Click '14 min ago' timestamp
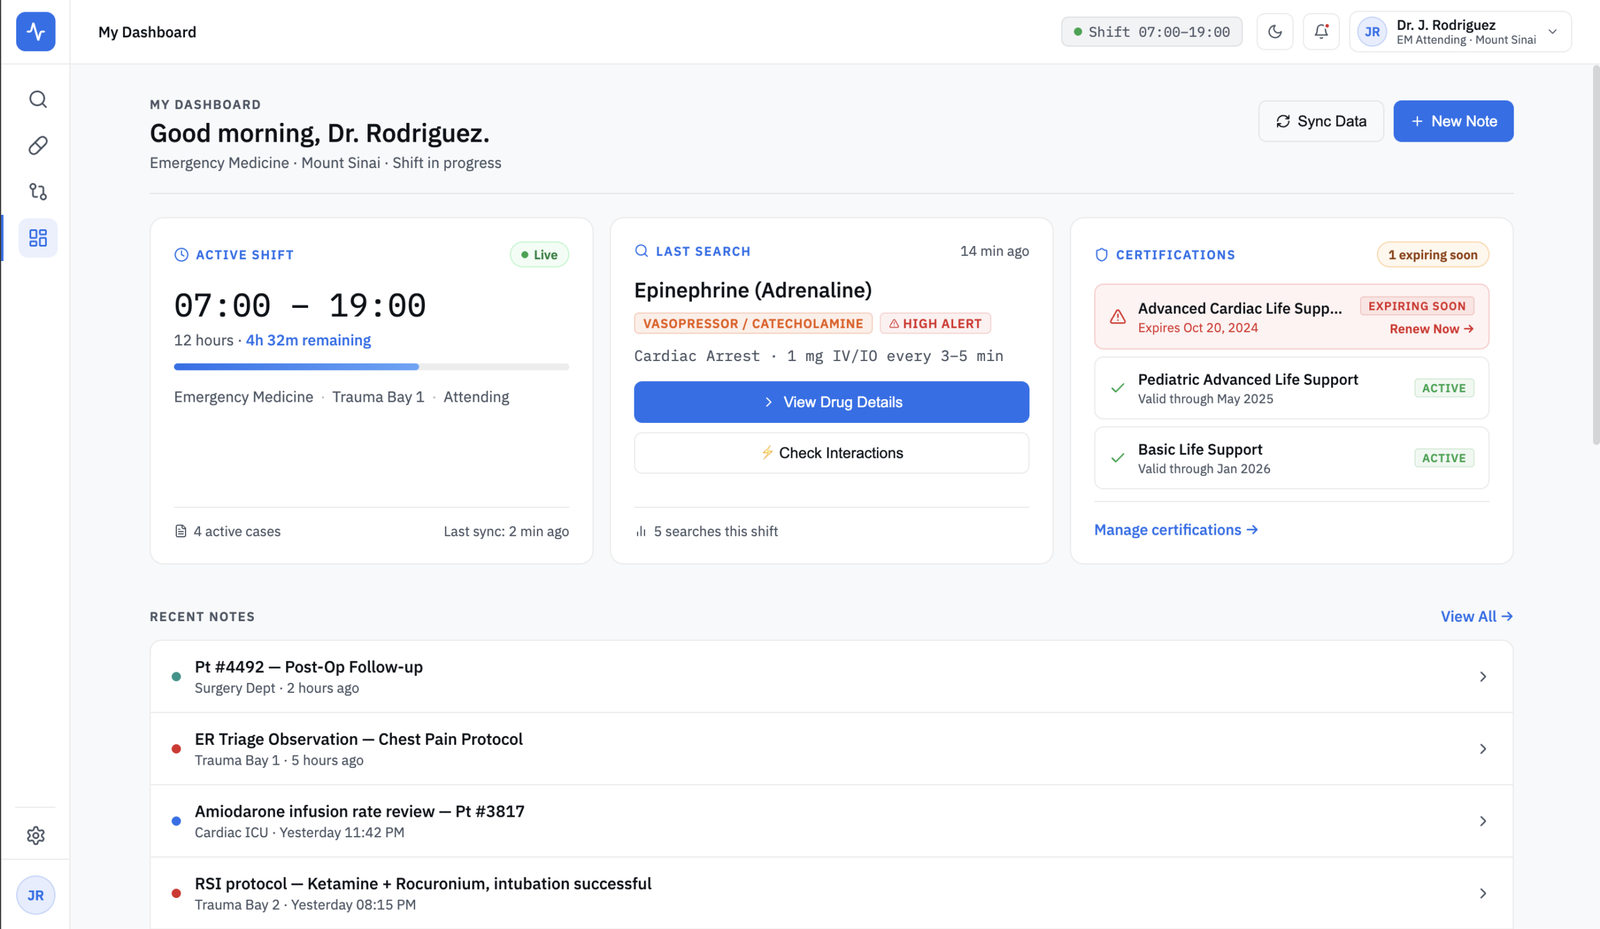The height and width of the screenshot is (929, 1600). coord(994,251)
